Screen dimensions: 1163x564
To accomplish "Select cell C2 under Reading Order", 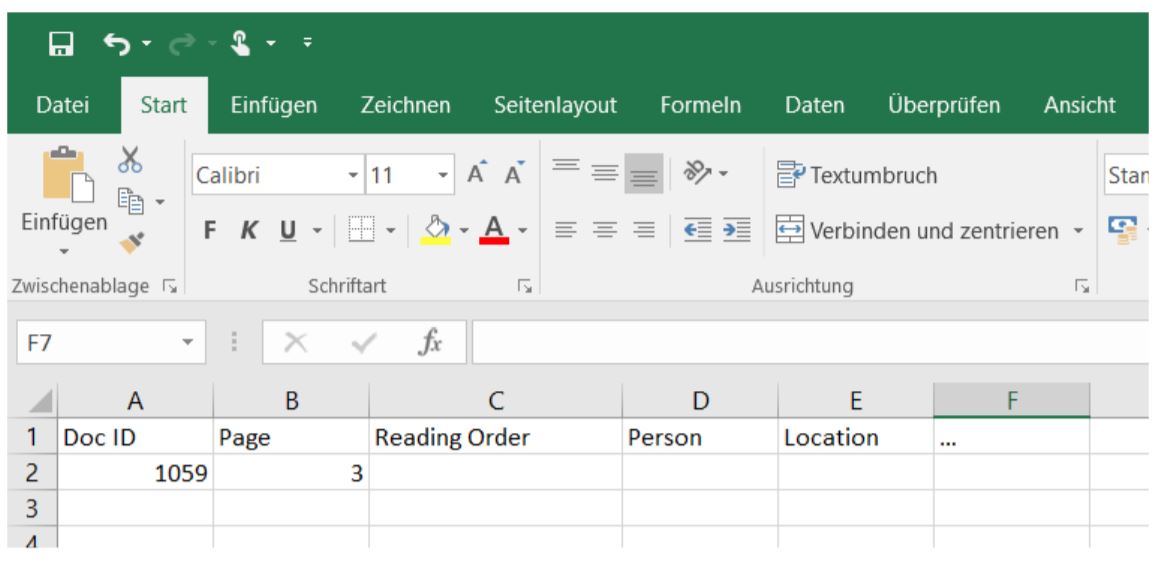I will pos(495,472).
